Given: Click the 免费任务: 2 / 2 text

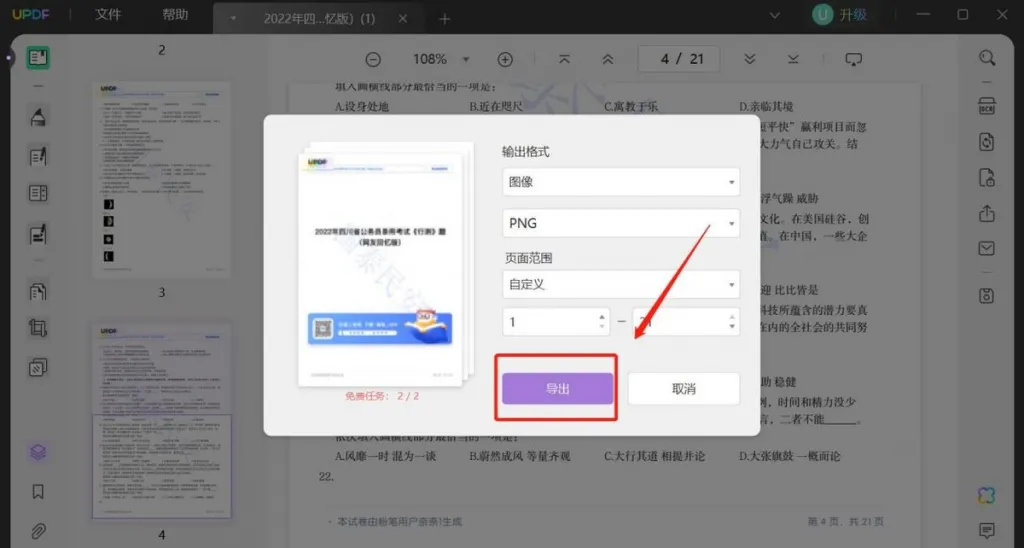Looking at the screenshot, I should (382, 396).
